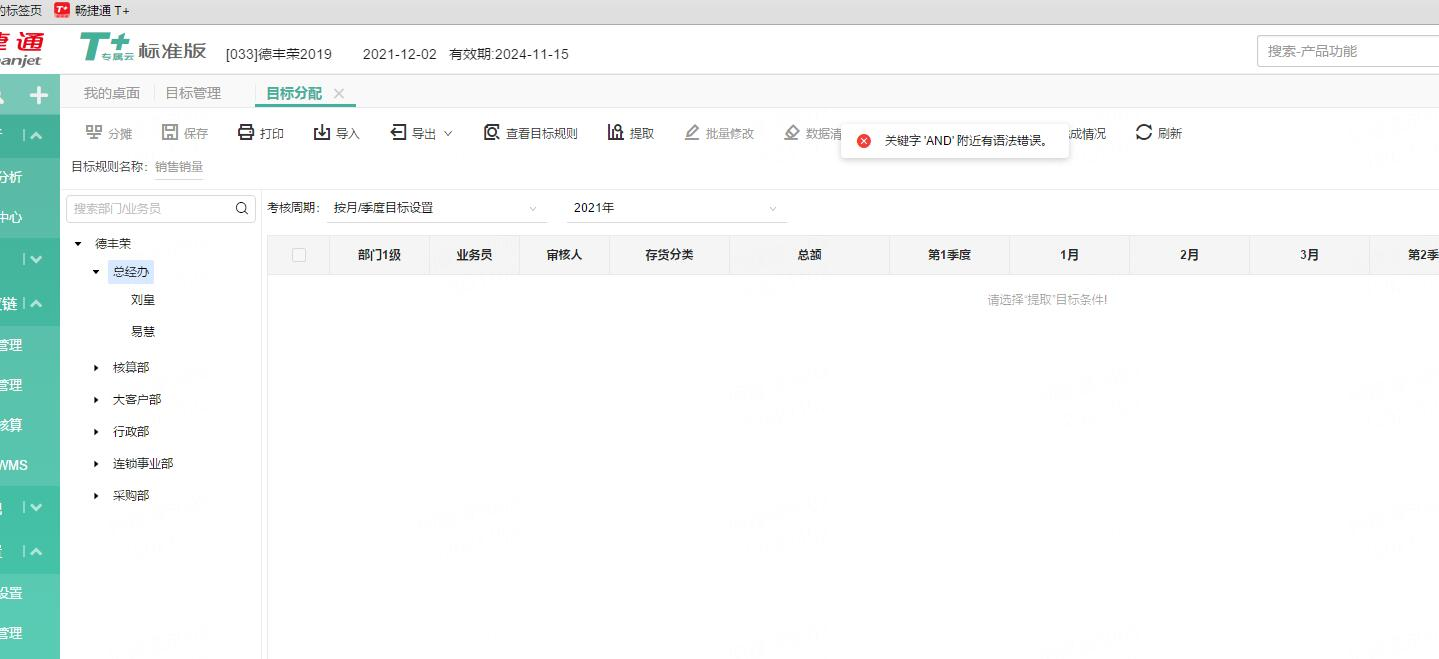Open the 2021年 year dropdown
The width and height of the screenshot is (1439, 659).
pyautogui.click(x=677, y=208)
